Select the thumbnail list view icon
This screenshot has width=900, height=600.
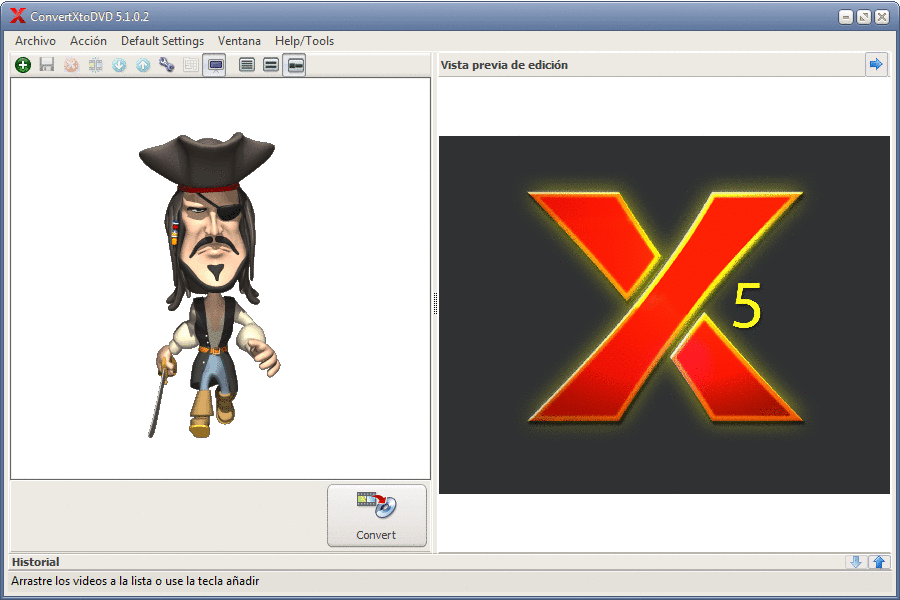tap(294, 65)
